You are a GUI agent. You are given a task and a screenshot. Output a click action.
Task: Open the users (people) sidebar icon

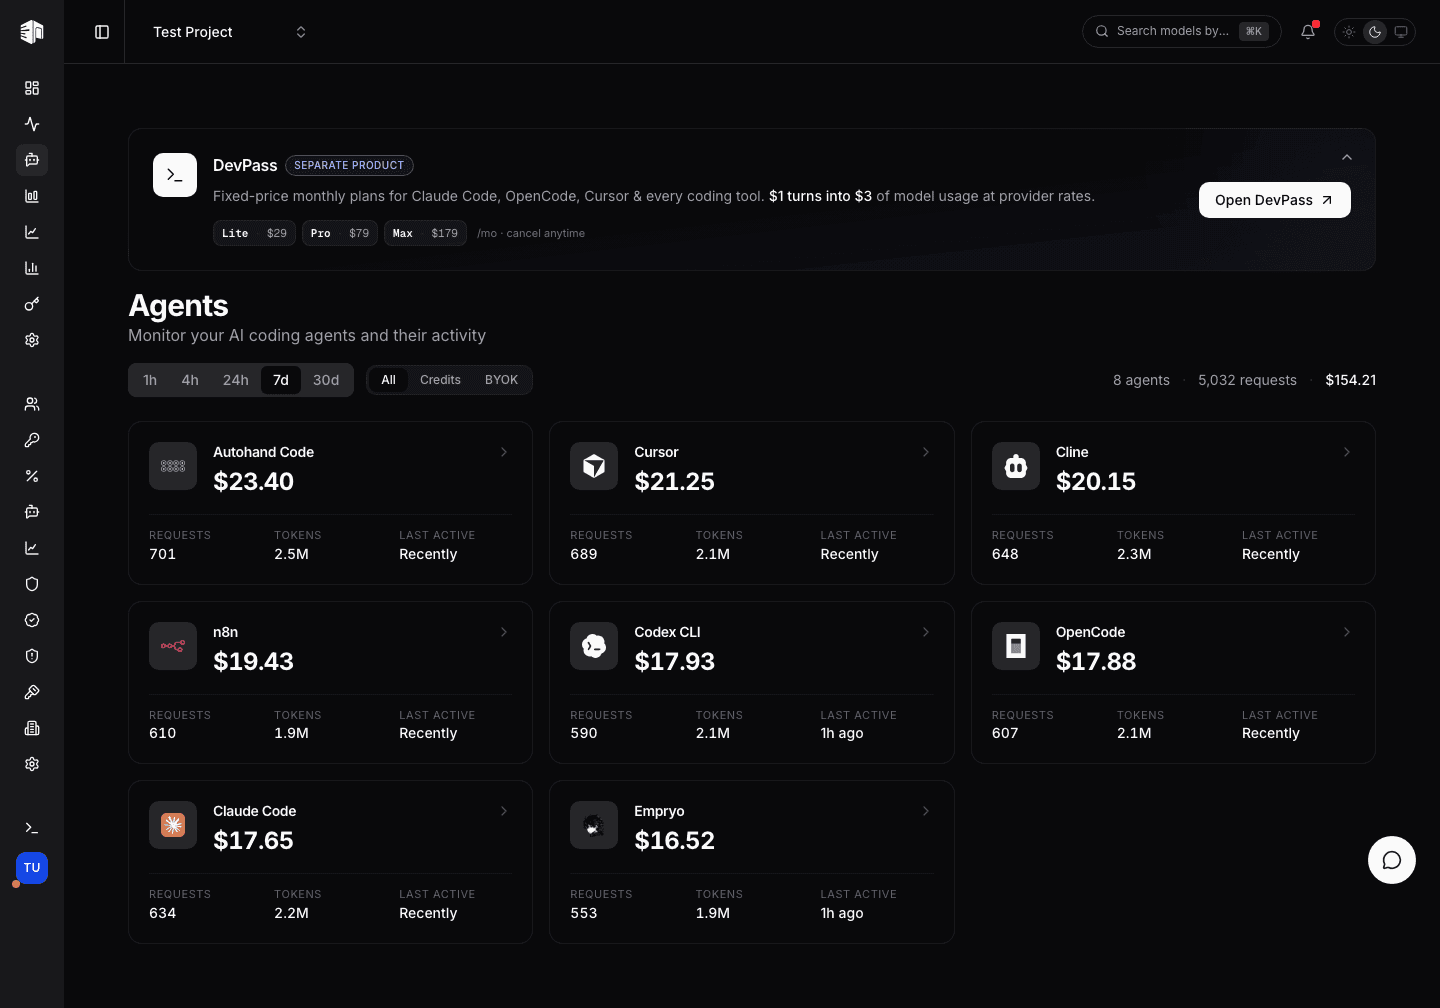tap(32, 404)
